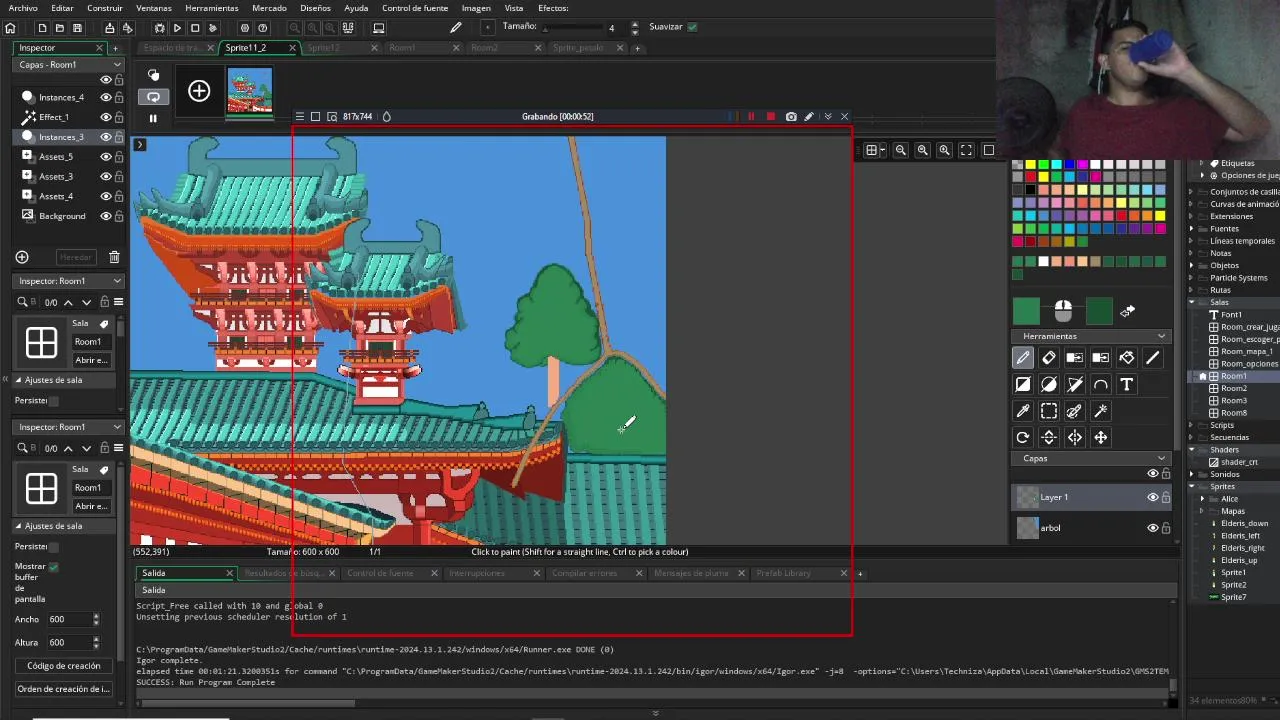Open the Capas - Room1 dropdown
This screenshot has width=1280, height=720.
(x=68, y=65)
